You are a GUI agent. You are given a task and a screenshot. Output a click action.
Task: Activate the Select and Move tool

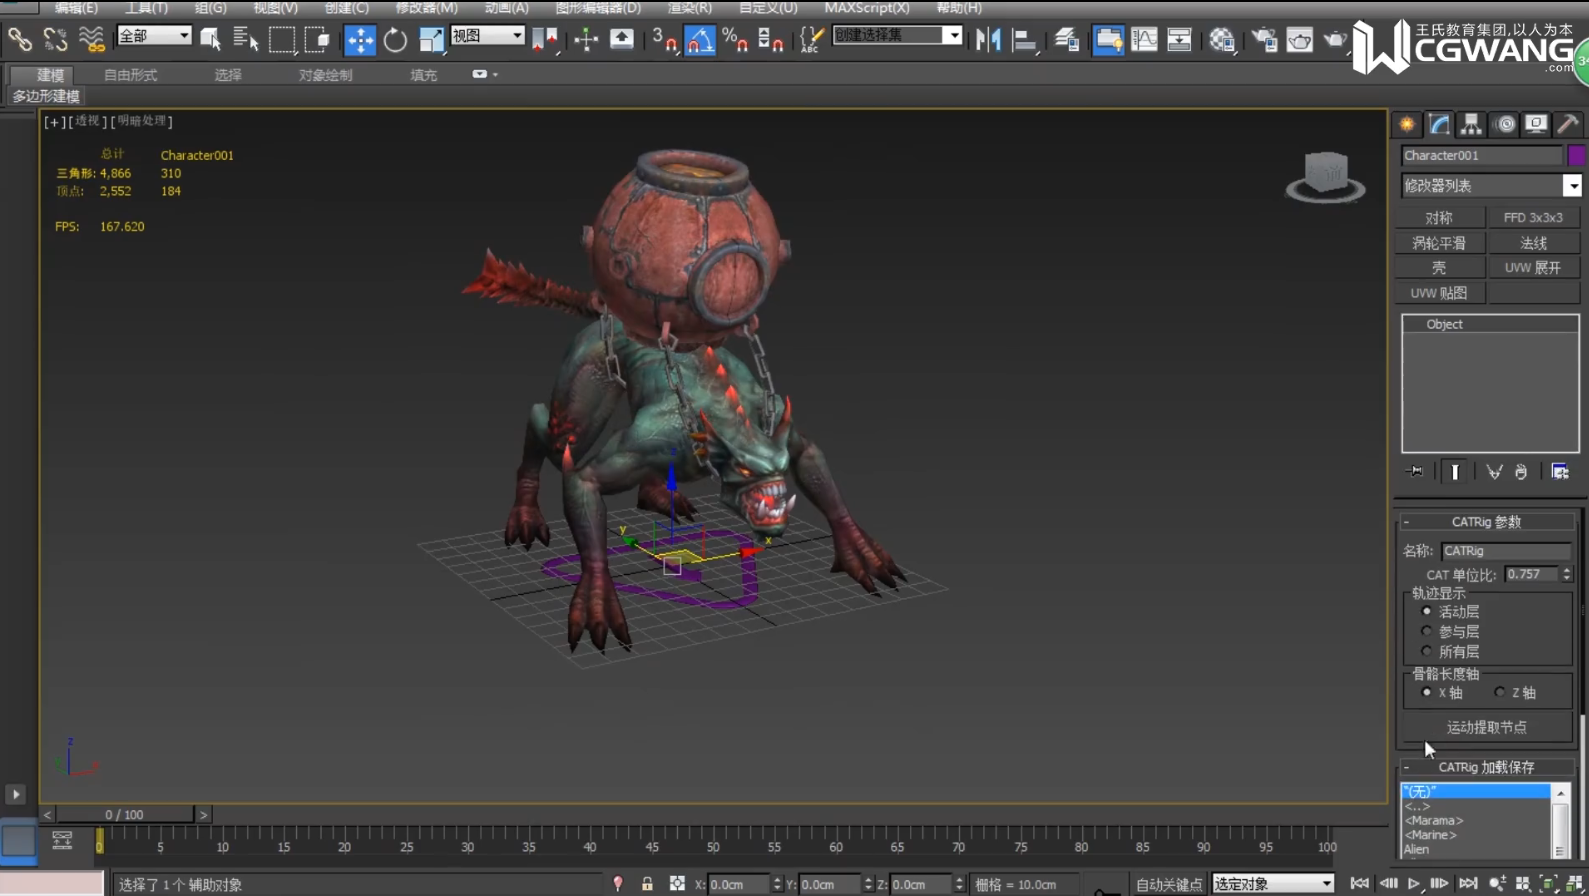[360, 39]
